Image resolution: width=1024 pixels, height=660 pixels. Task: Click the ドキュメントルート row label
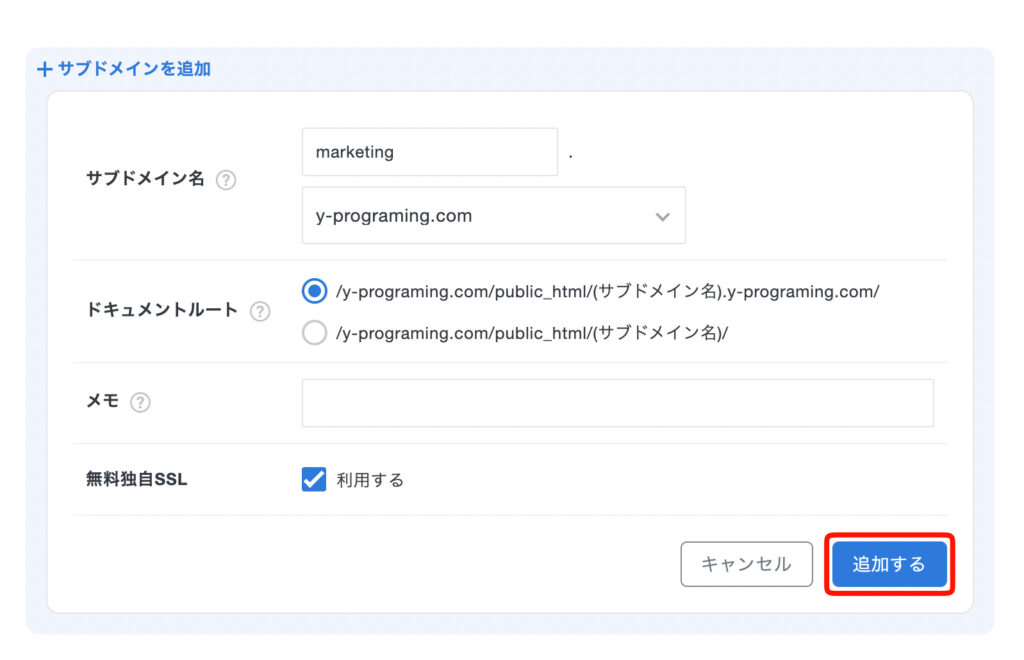tap(162, 310)
